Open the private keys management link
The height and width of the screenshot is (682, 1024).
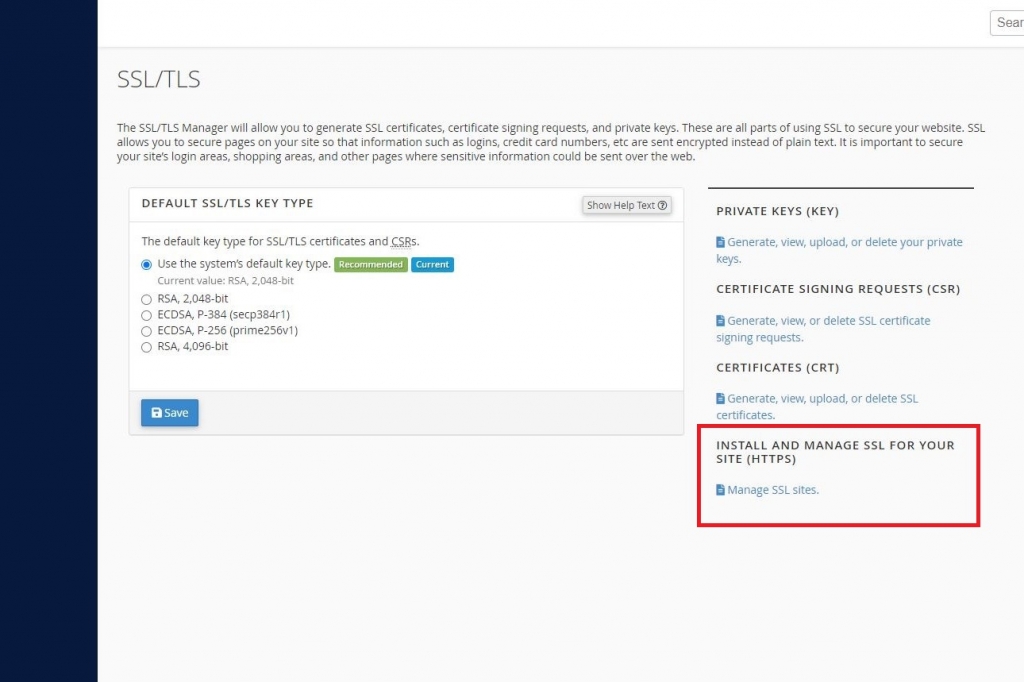tap(839, 250)
